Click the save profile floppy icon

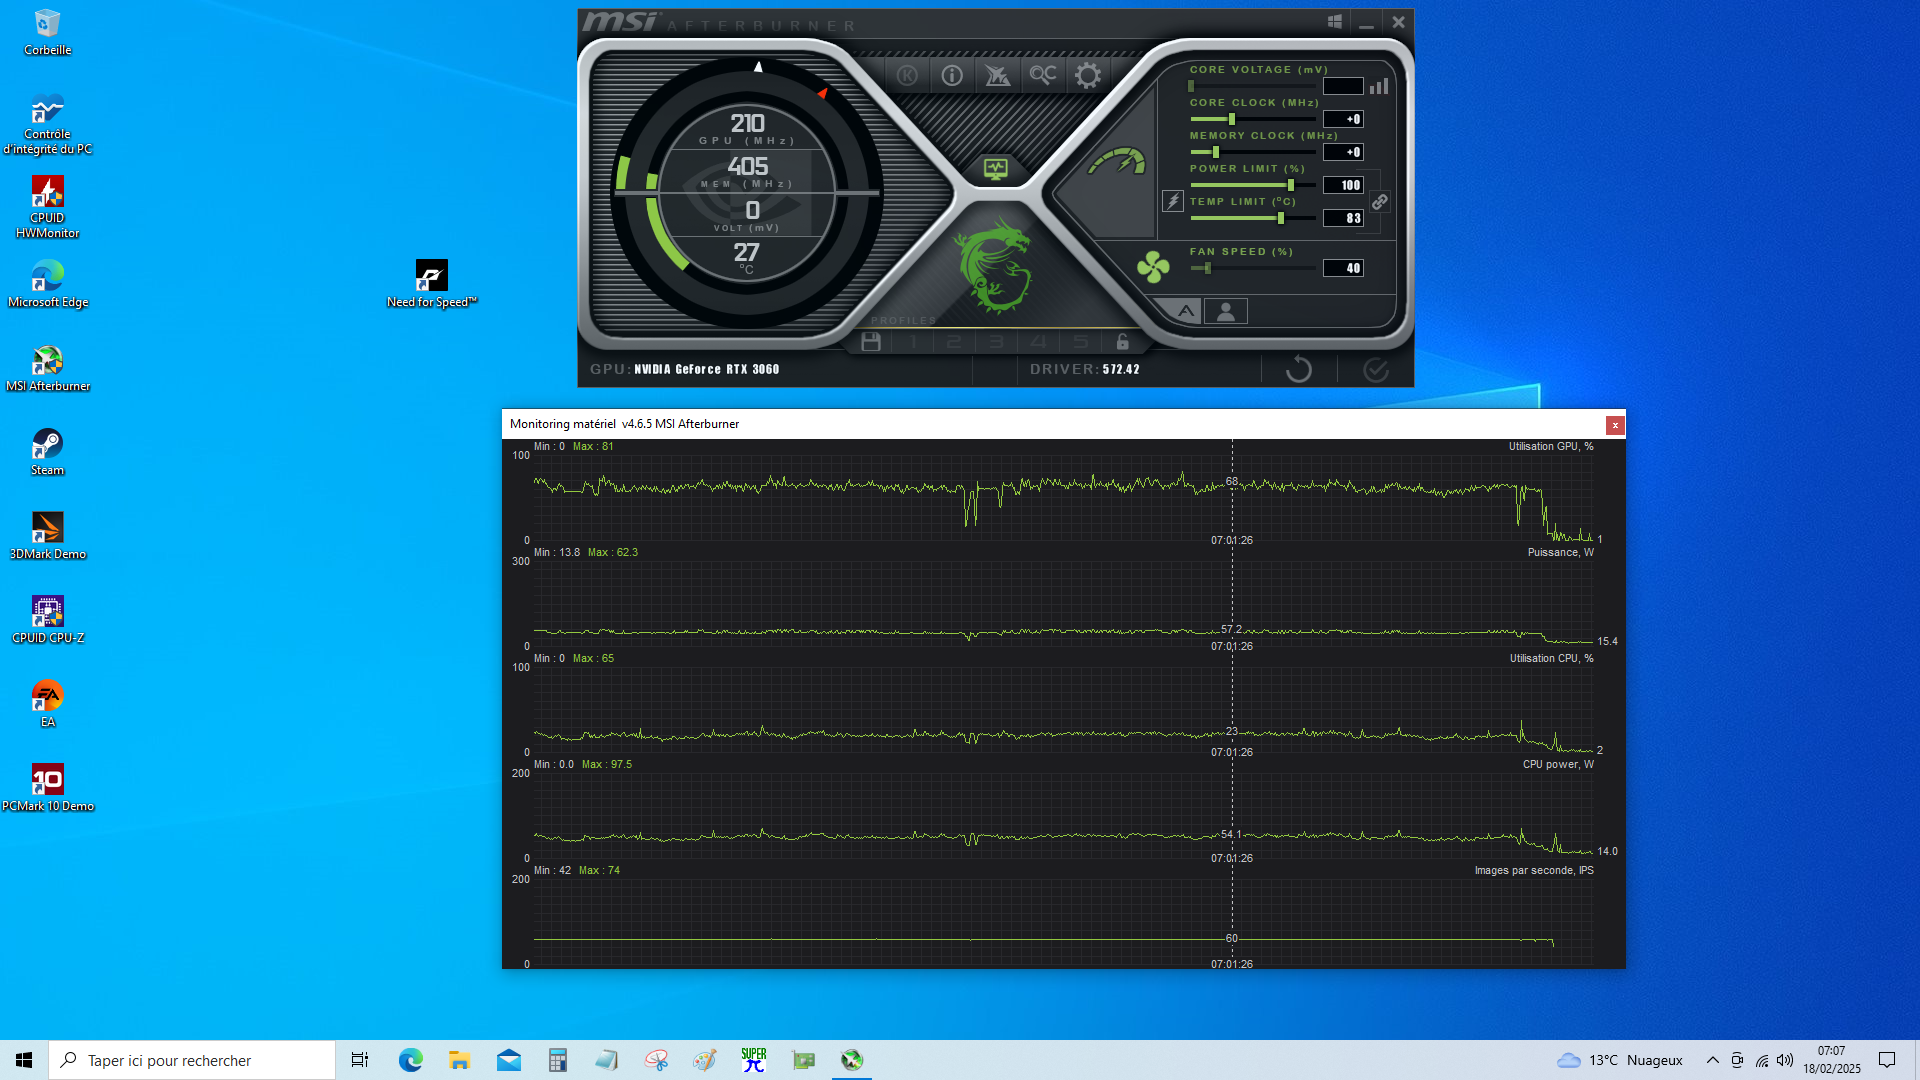tap(871, 342)
